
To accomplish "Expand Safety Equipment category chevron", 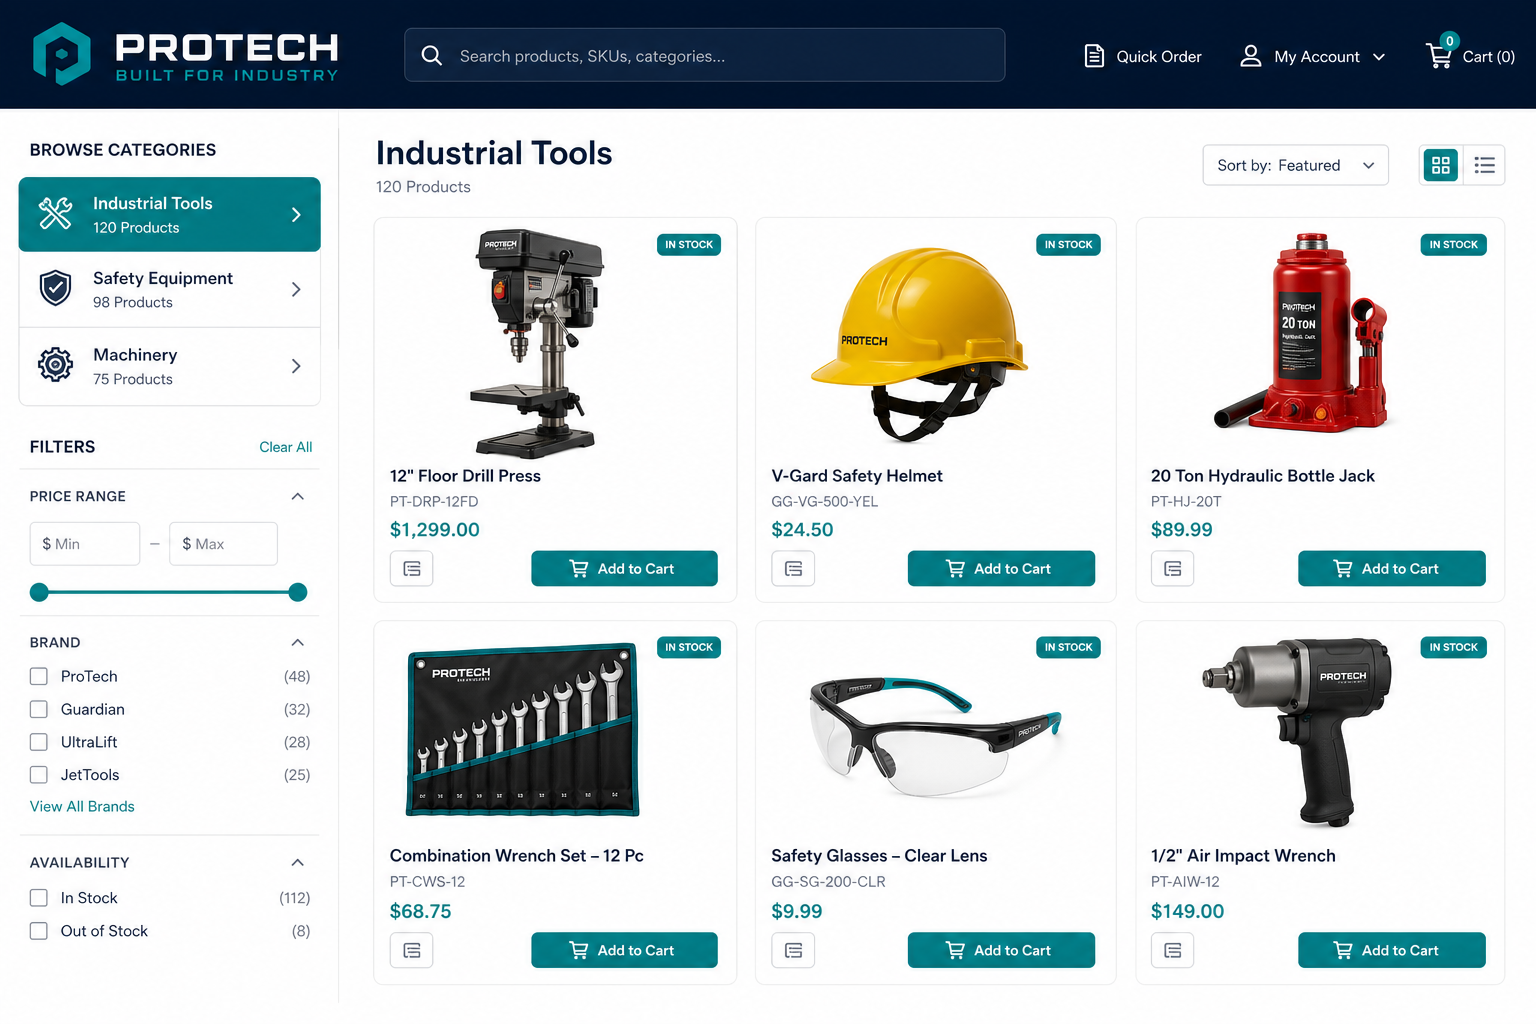I will [x=296, y=290].
